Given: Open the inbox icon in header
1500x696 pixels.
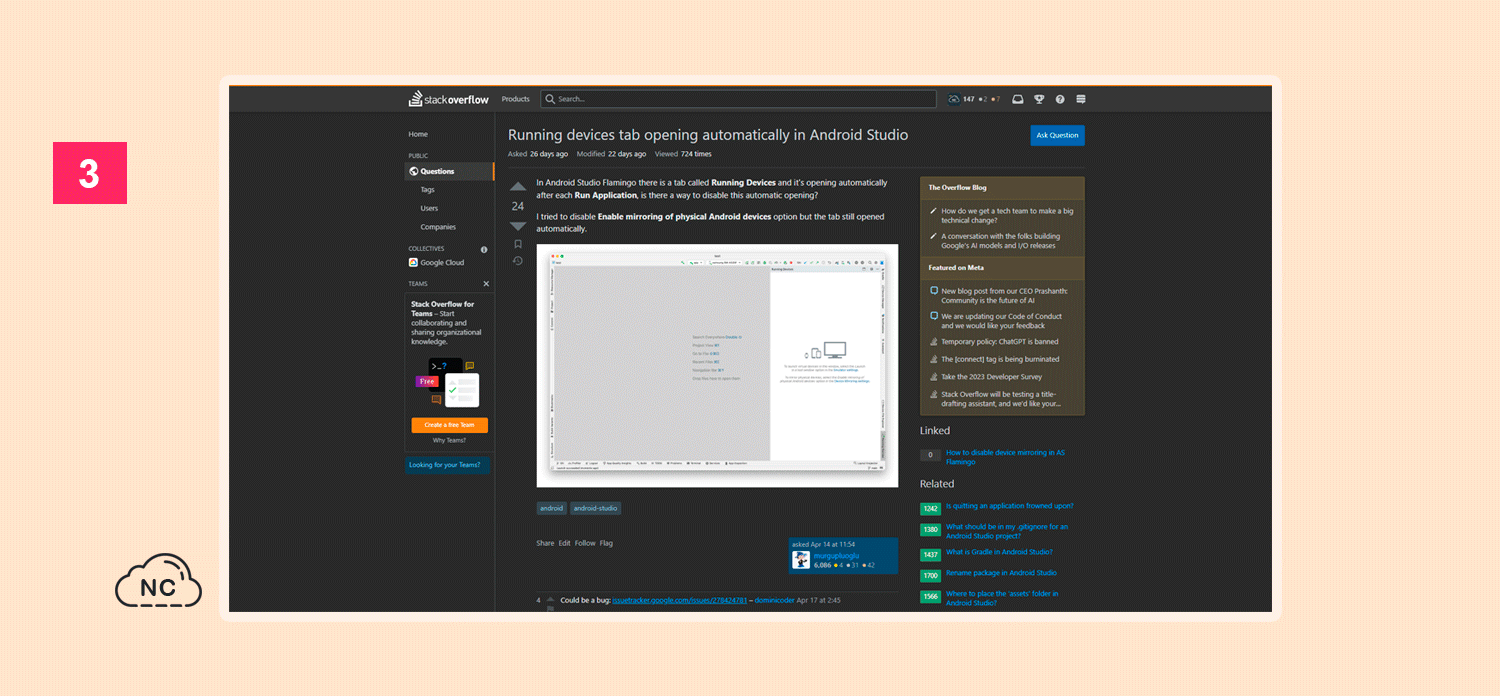Looking at the screenshot, I should (x=1018, y=99).
